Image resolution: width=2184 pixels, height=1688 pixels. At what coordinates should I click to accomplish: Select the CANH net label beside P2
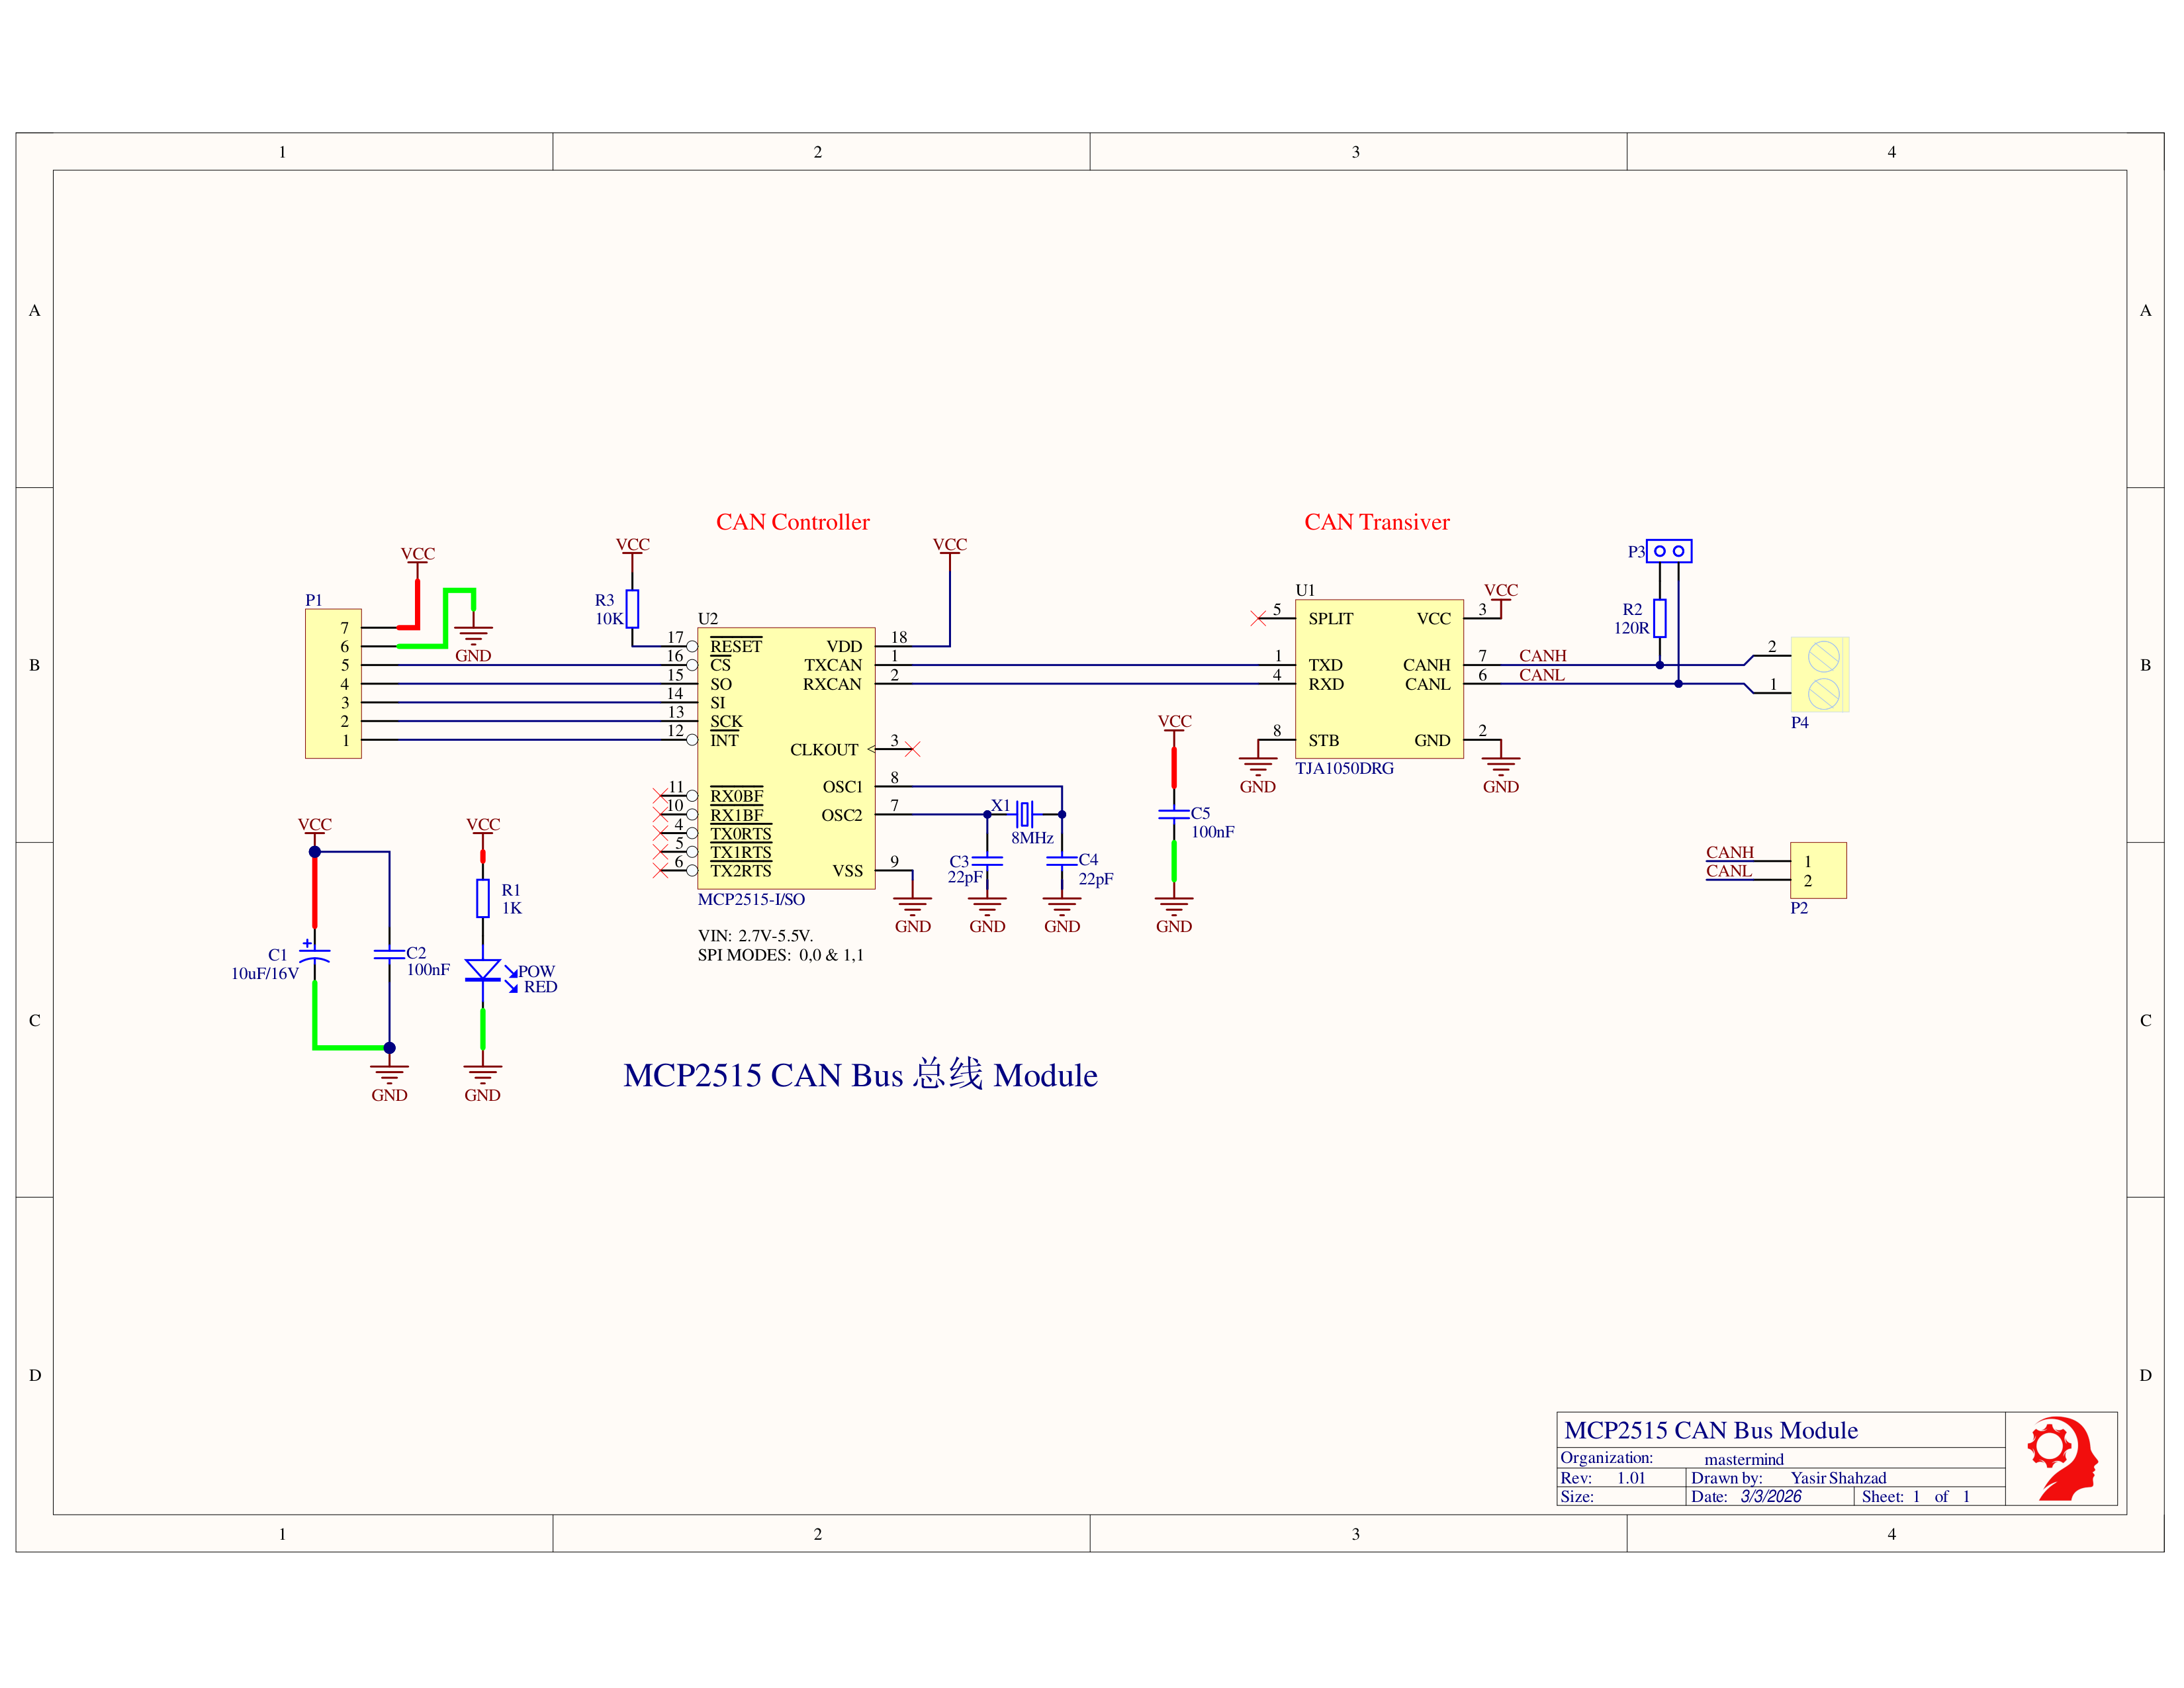point(1729,852)
